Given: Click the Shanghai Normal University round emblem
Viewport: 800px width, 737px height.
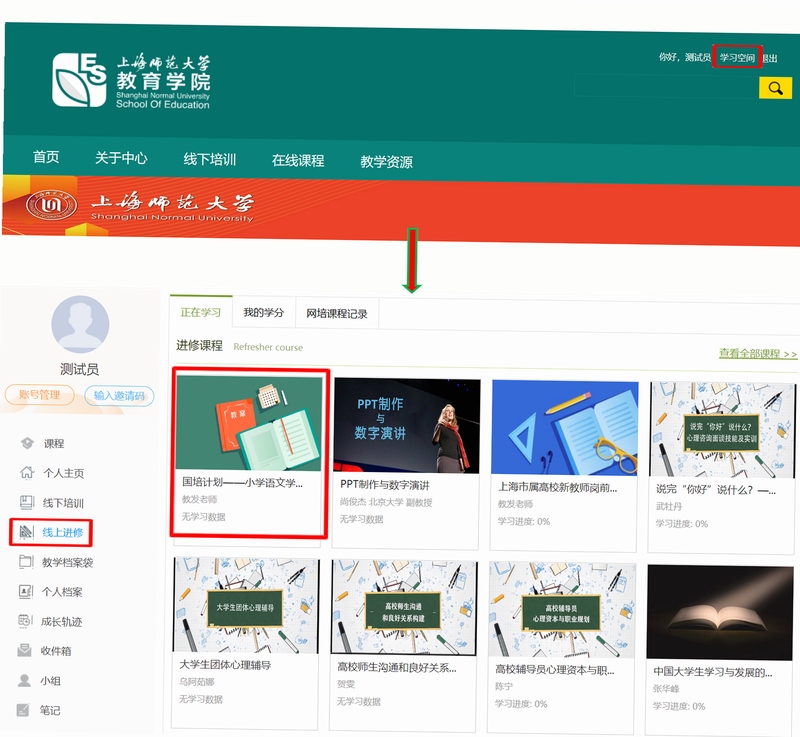Looking at the screenshot, I should pyautogui.click(x=52, y=206).
